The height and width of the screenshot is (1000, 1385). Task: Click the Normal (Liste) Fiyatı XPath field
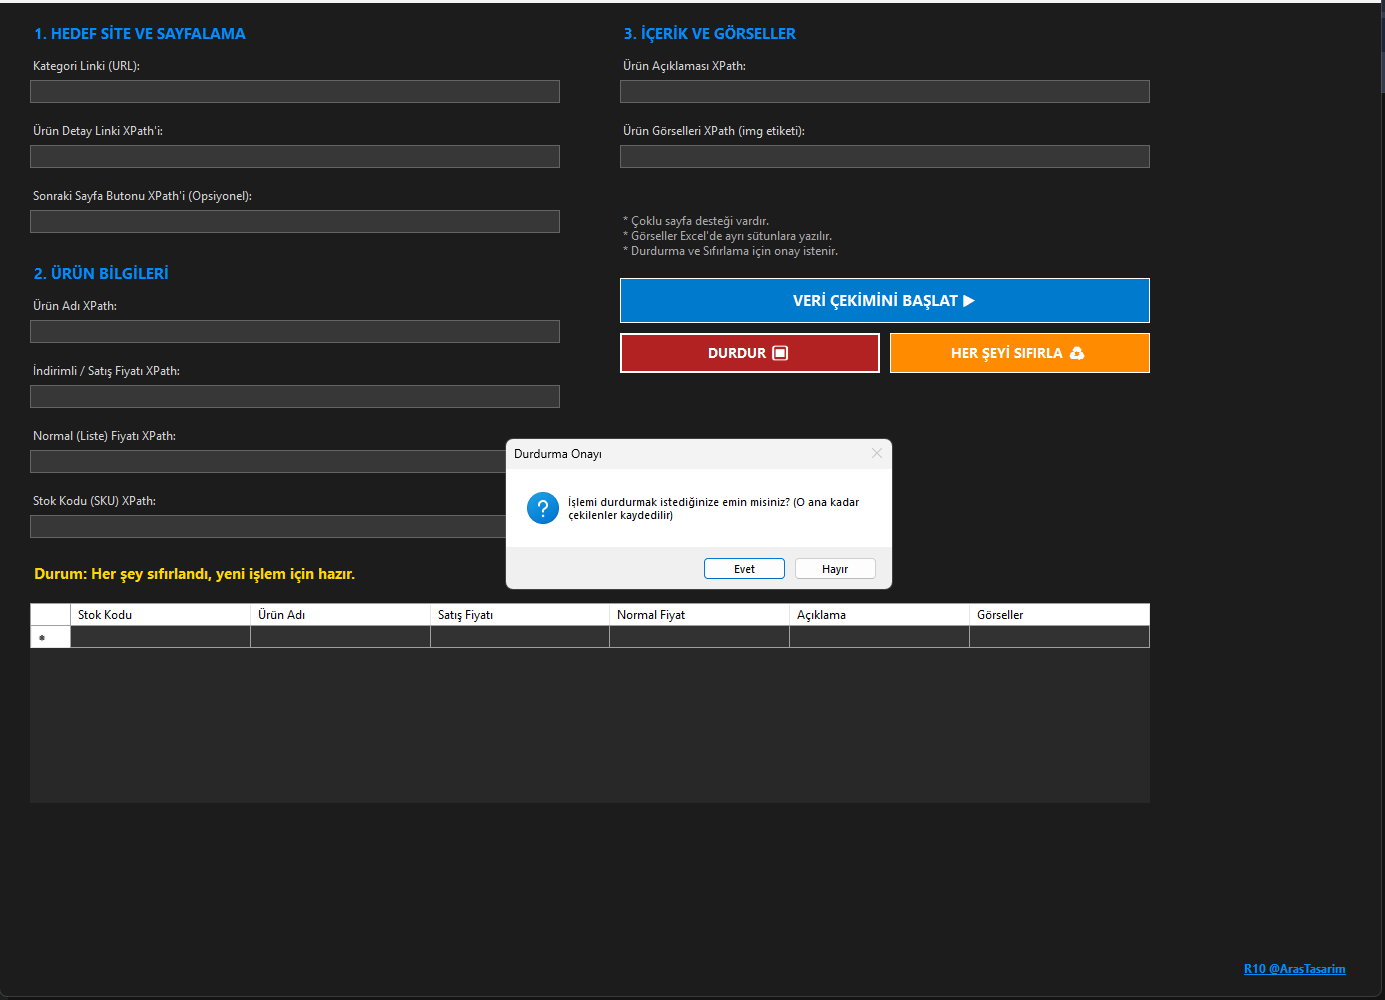tap(268, 462)
